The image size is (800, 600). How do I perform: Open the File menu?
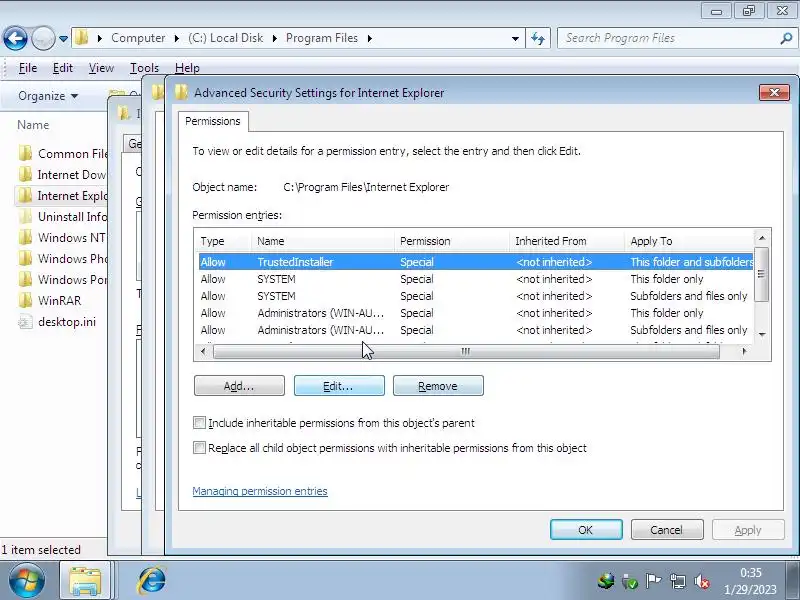28,68
